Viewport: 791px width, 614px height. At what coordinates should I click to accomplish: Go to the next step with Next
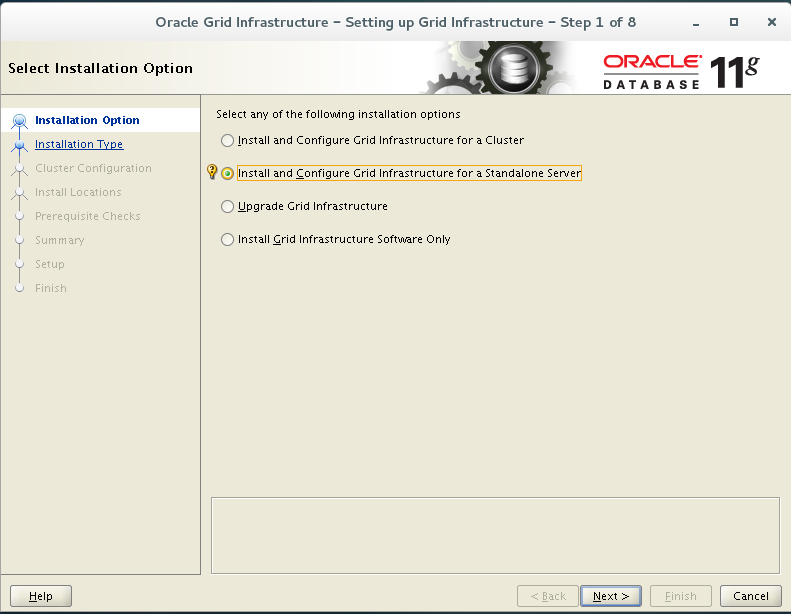pyautogui.click(x=611, y=596)
